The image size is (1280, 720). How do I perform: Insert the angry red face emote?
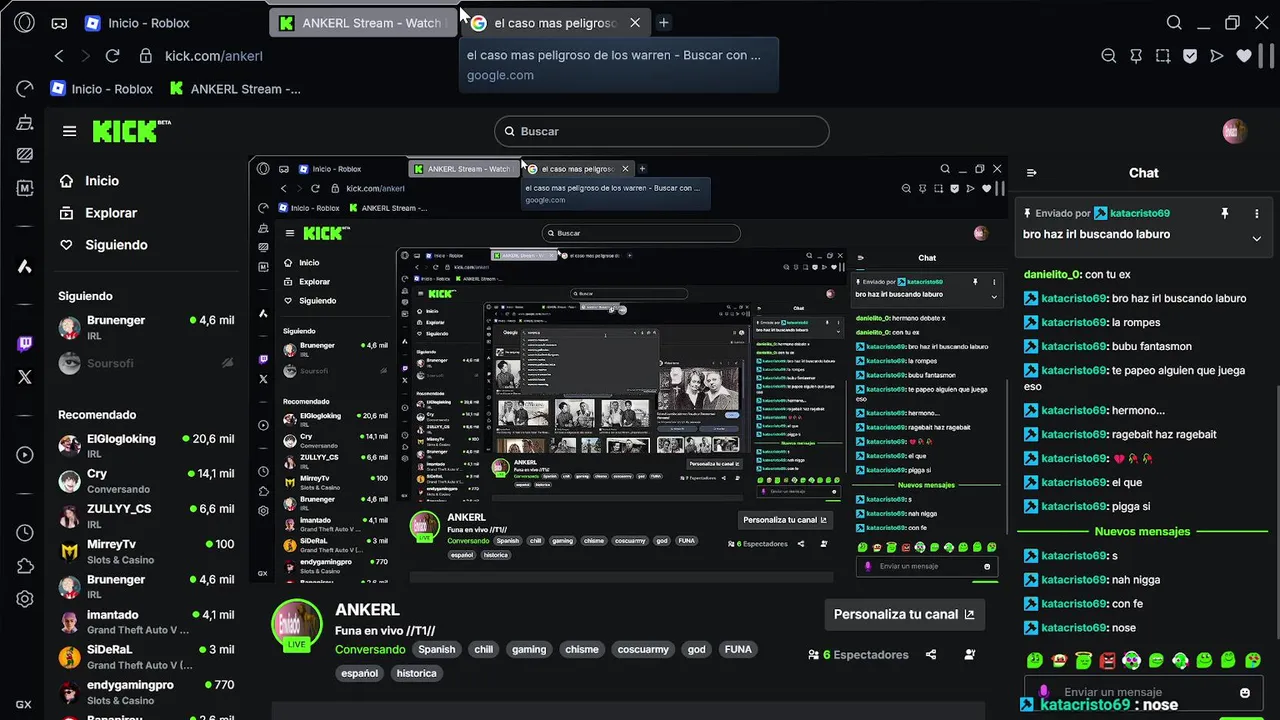(x=1107, y=660)
